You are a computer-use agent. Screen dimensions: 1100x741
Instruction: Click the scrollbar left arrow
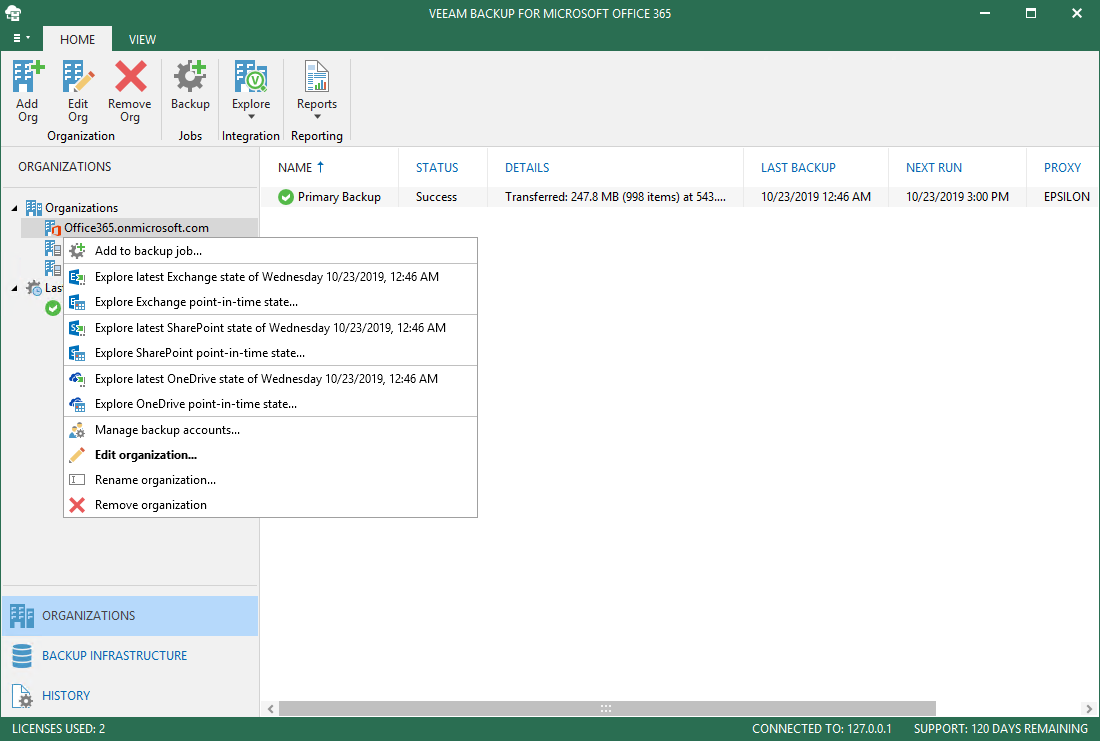click(271, 709)
